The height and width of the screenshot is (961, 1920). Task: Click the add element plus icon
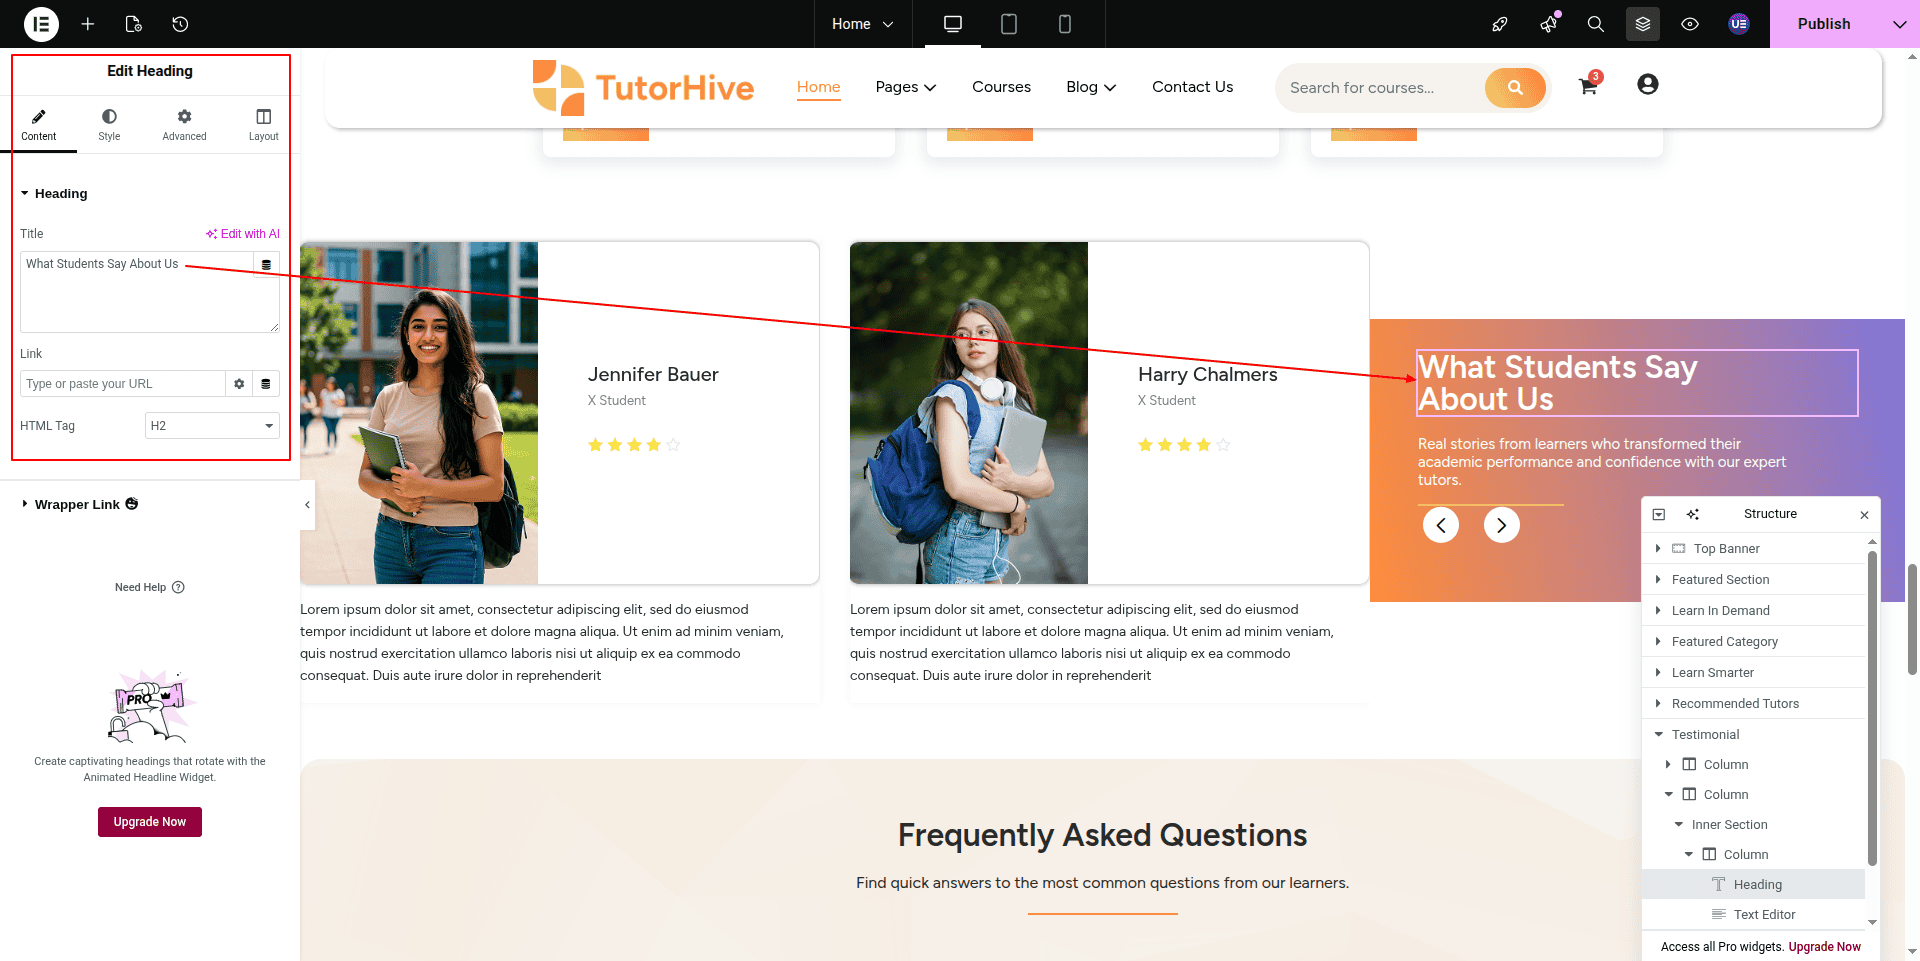coord(88,24)
